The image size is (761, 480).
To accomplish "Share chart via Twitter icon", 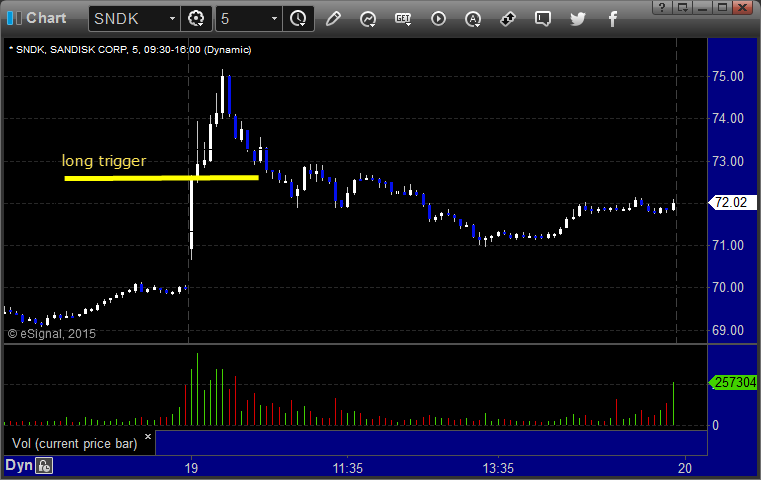I will 578,19.
